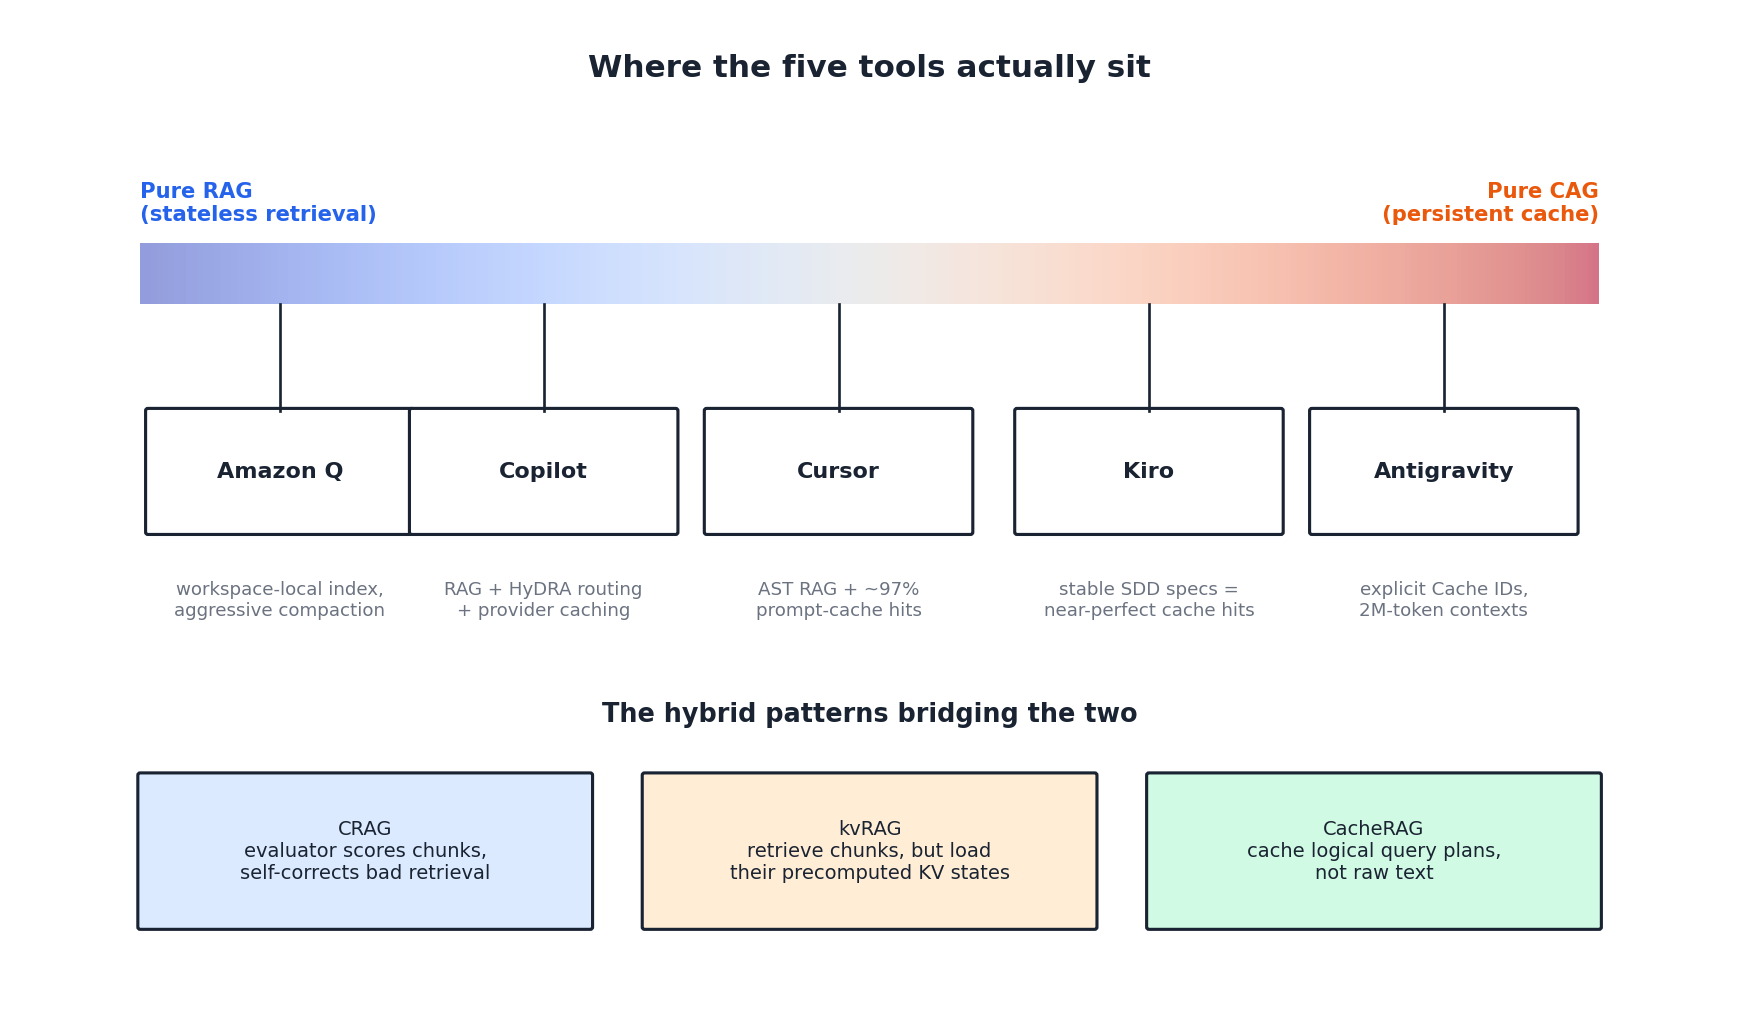
Task: Select the orange kvRAG pattern card
Action: pyautogui.click(x=869, y=851)
